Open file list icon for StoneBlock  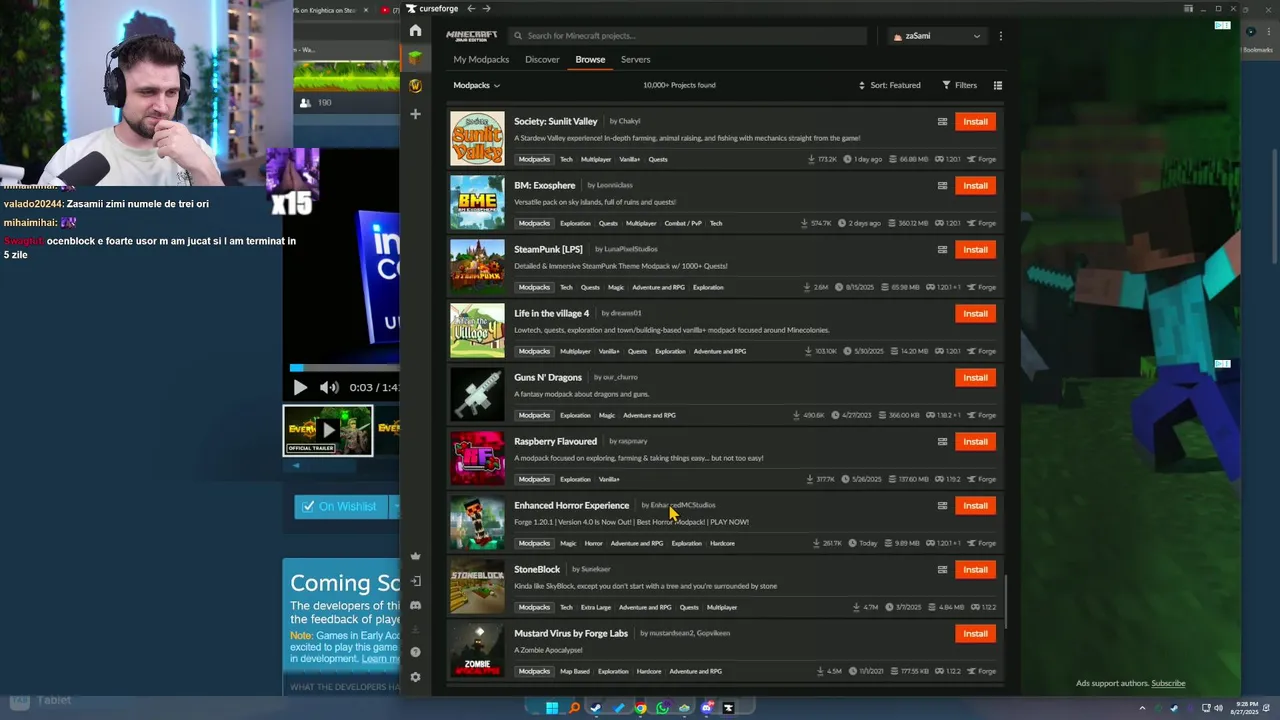click(942, 570)
